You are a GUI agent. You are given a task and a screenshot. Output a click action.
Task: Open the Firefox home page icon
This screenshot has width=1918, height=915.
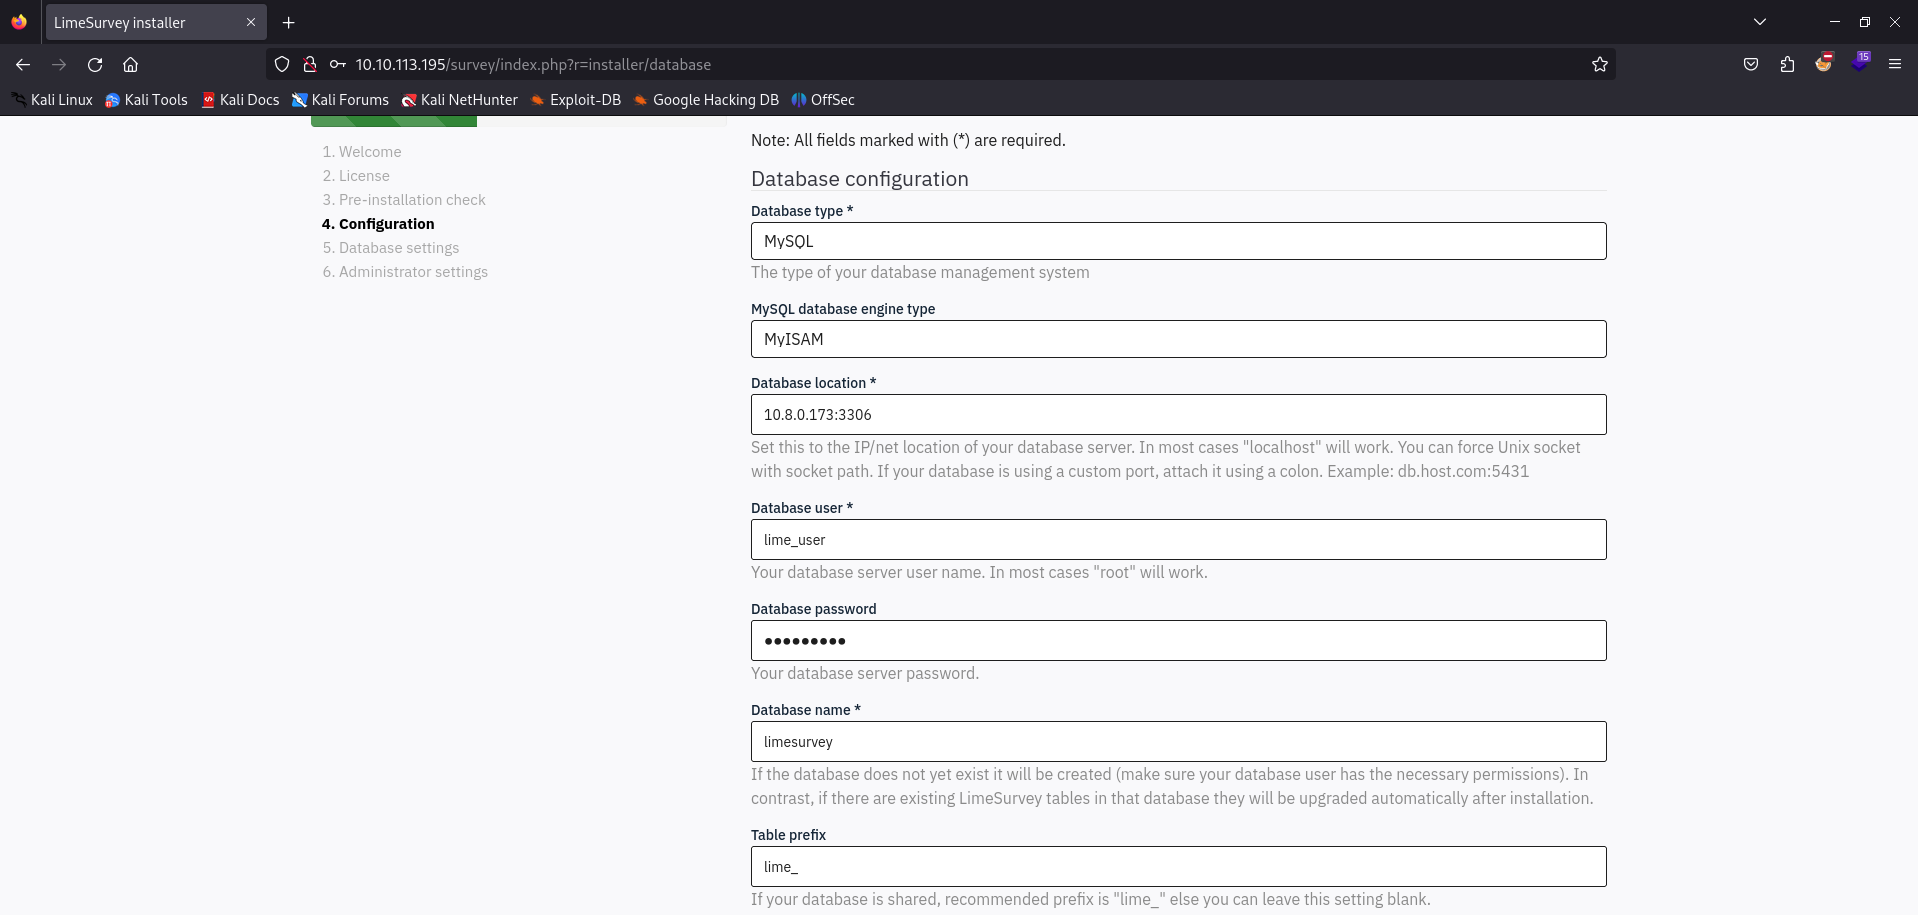coord(130,65)
